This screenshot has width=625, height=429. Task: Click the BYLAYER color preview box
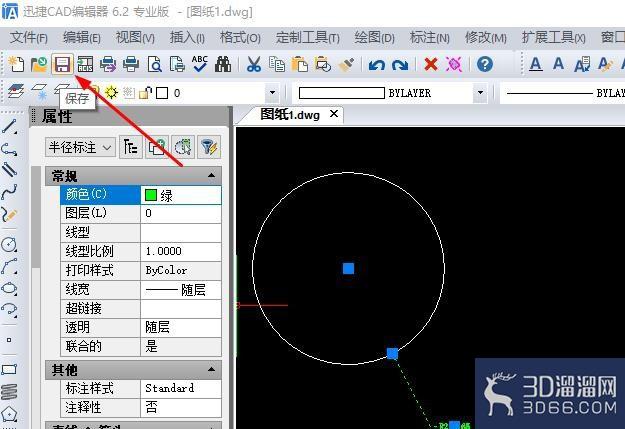342,93
